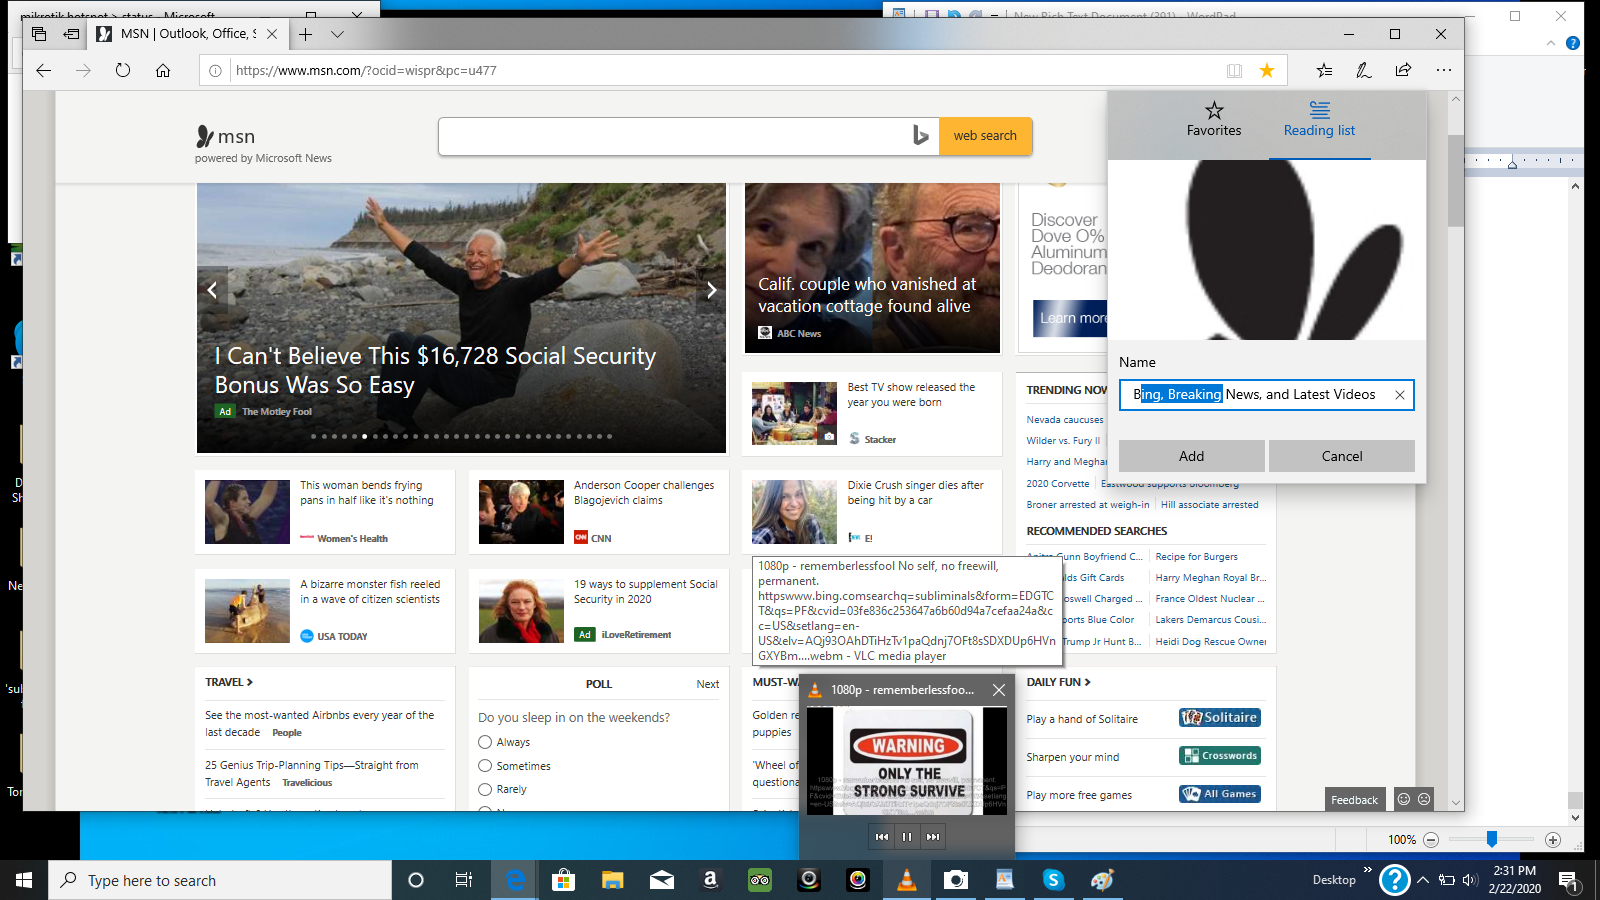Open Microsoft Store from taskbar
Image resolution: width=1600 pixels, height=900 pixels.
tap(563, 880)
